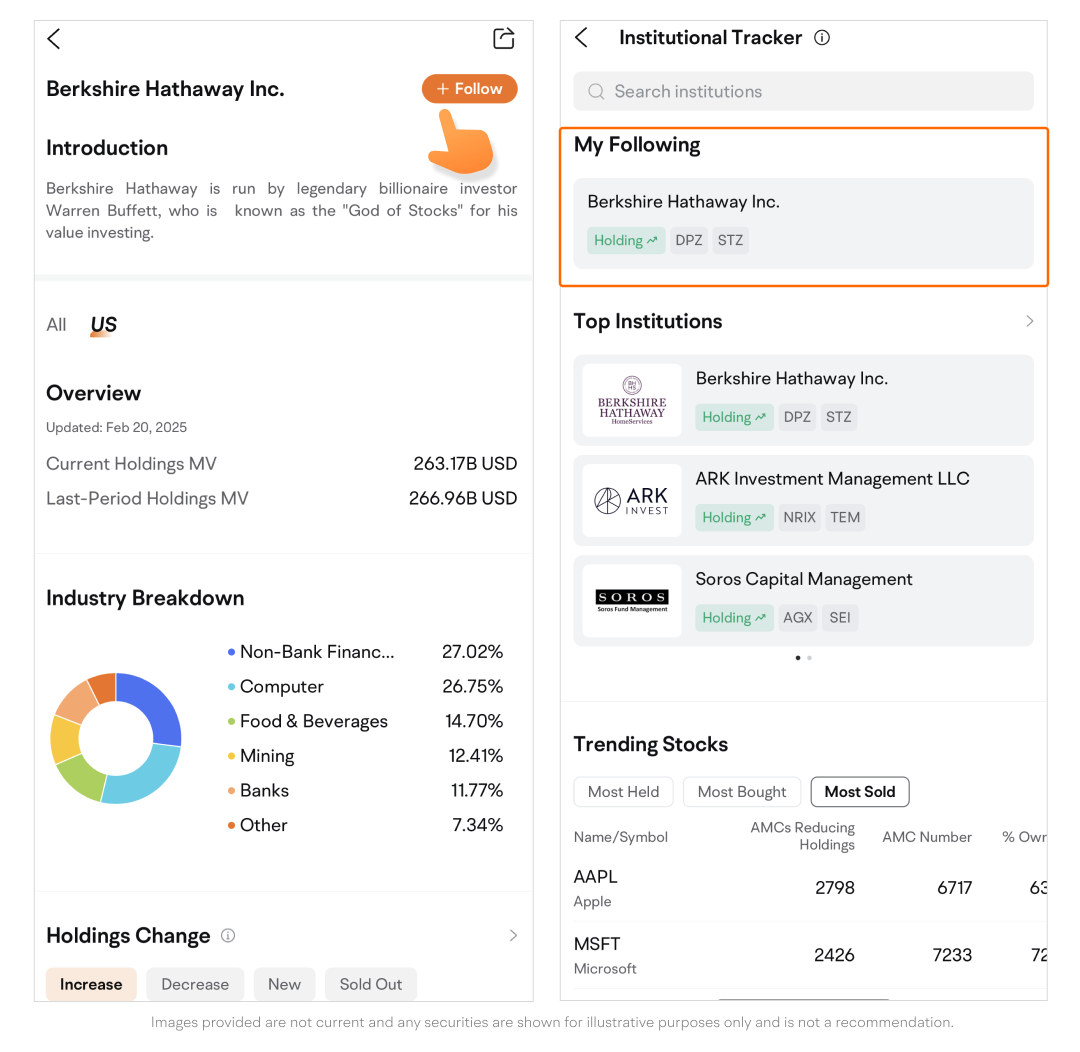Follow Berkshire Hathaway Inc.
1080x1052 pixels.
coord(469,89)
